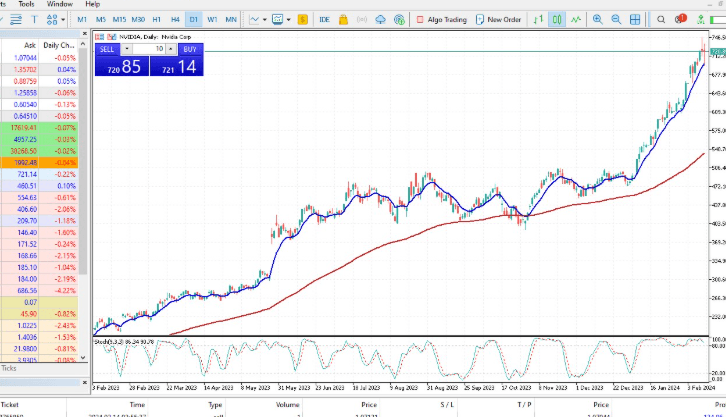Select the Text label drawing tool
The height and width of the screenshot is (417, 726).
[x=34, y=19]
